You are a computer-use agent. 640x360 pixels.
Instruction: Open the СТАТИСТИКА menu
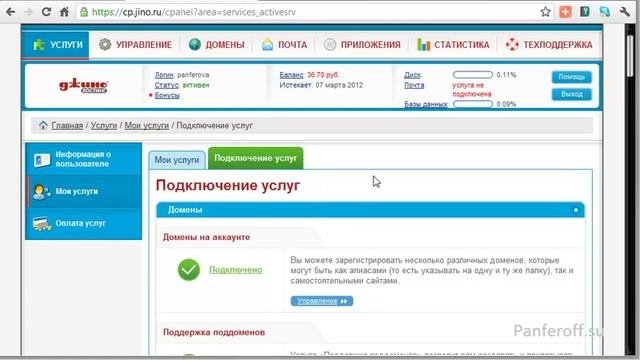pyautogui.click(x=453, y=44)
